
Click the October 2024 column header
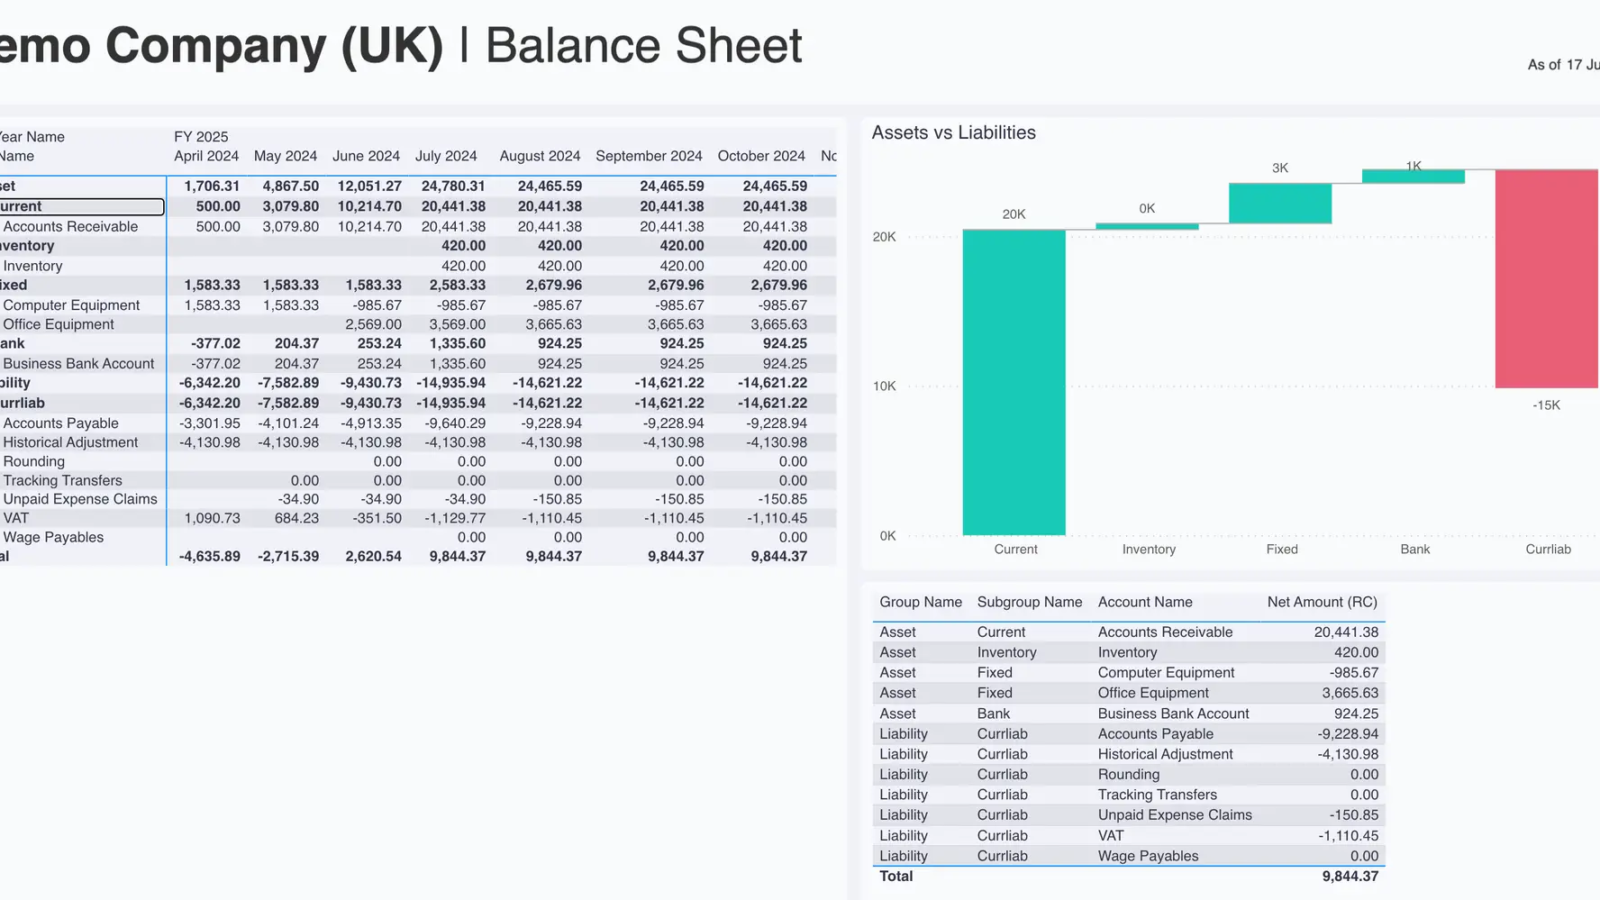(761, 156)
